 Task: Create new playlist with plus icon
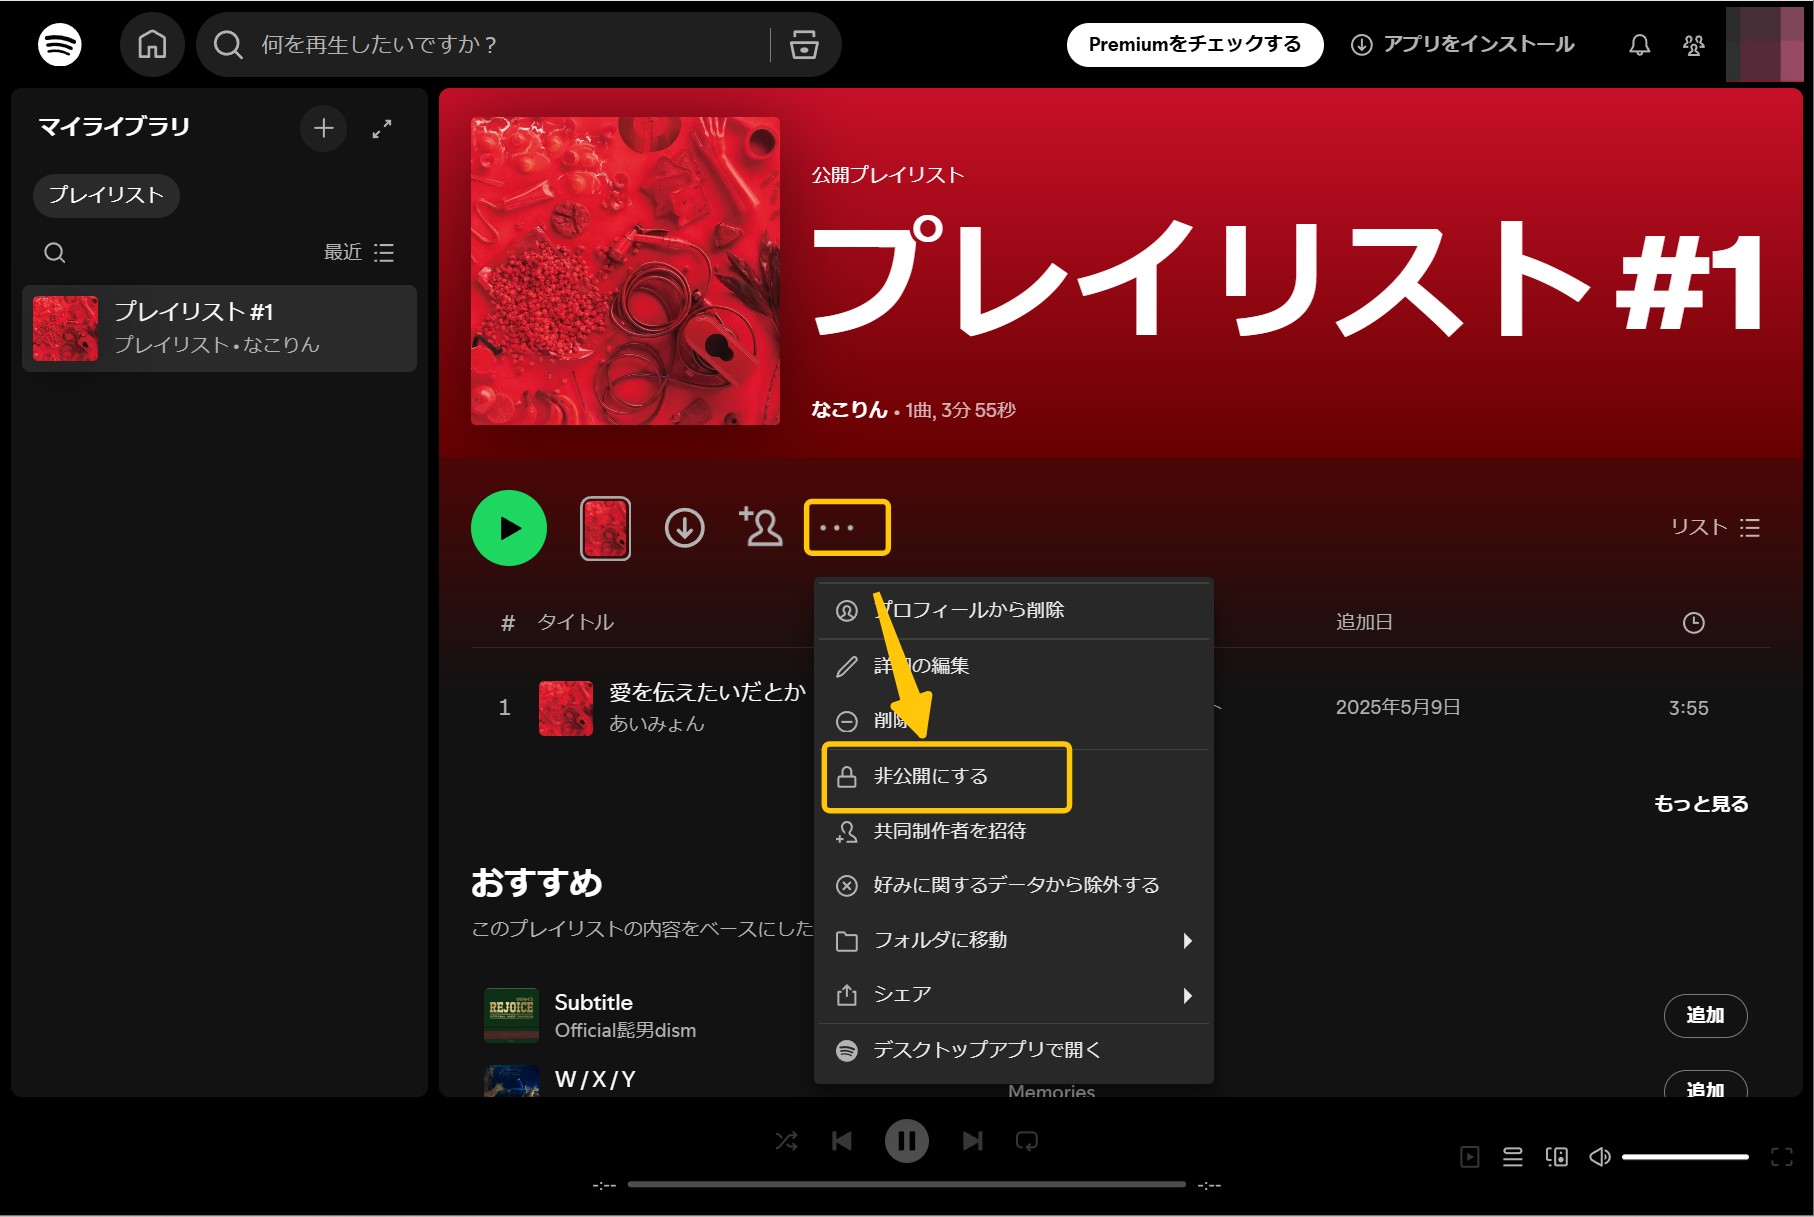(x=323, y=128)
